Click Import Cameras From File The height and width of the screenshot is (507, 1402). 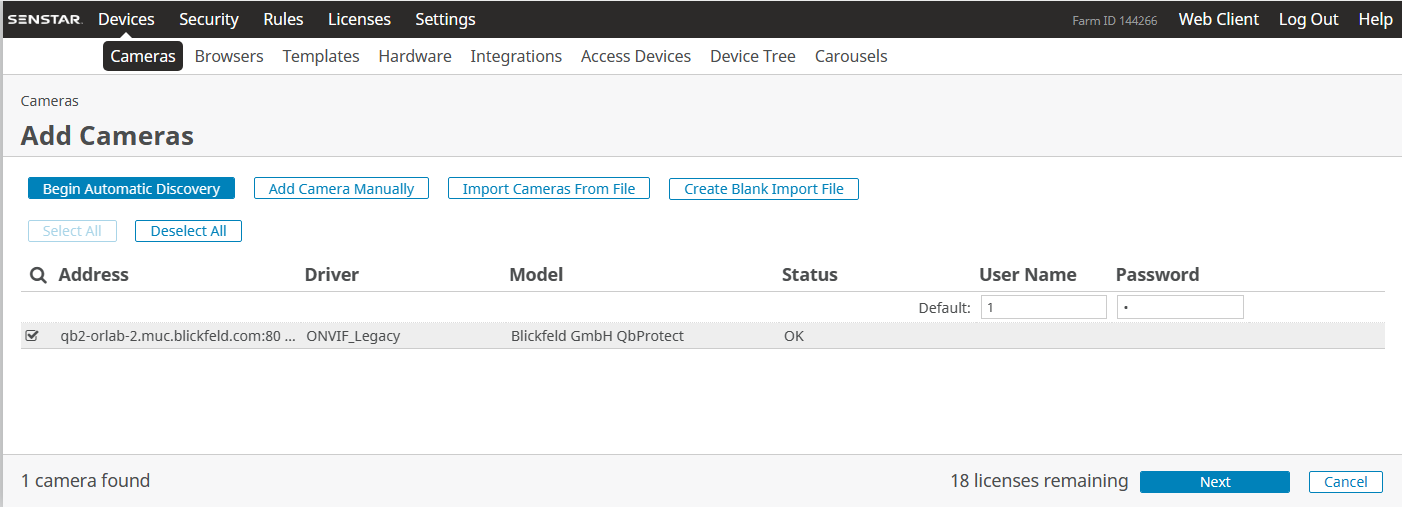[548, 188]
